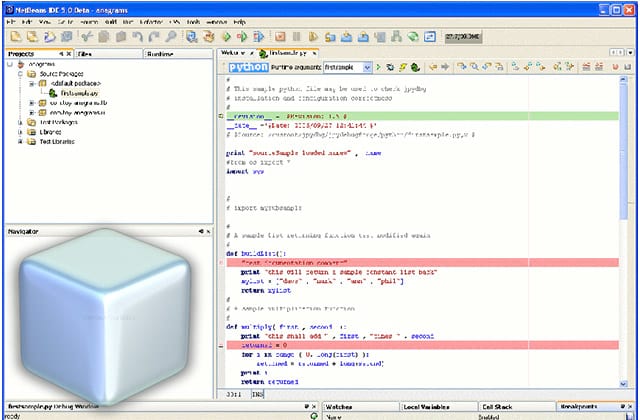Select the firstsample.py editor tab

point(287,53)
